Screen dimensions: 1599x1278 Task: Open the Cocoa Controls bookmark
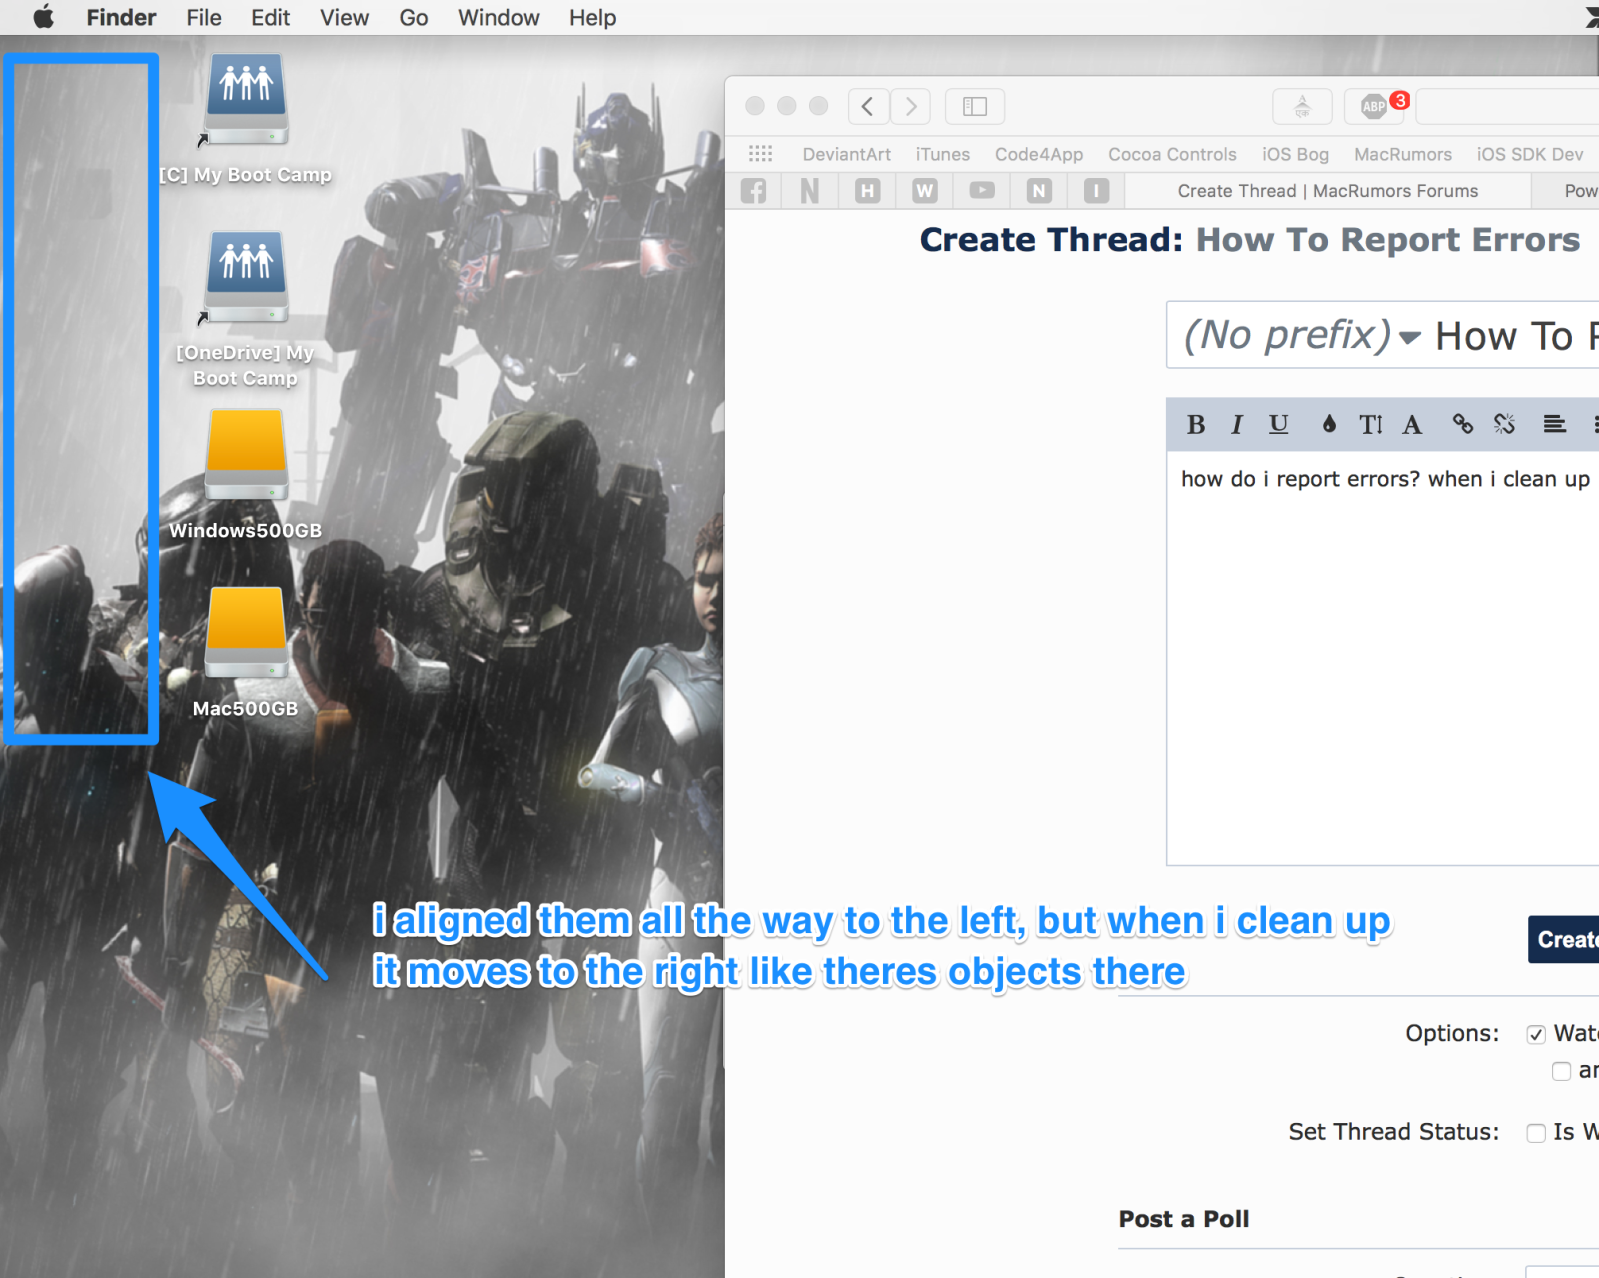pos(1172,154)
